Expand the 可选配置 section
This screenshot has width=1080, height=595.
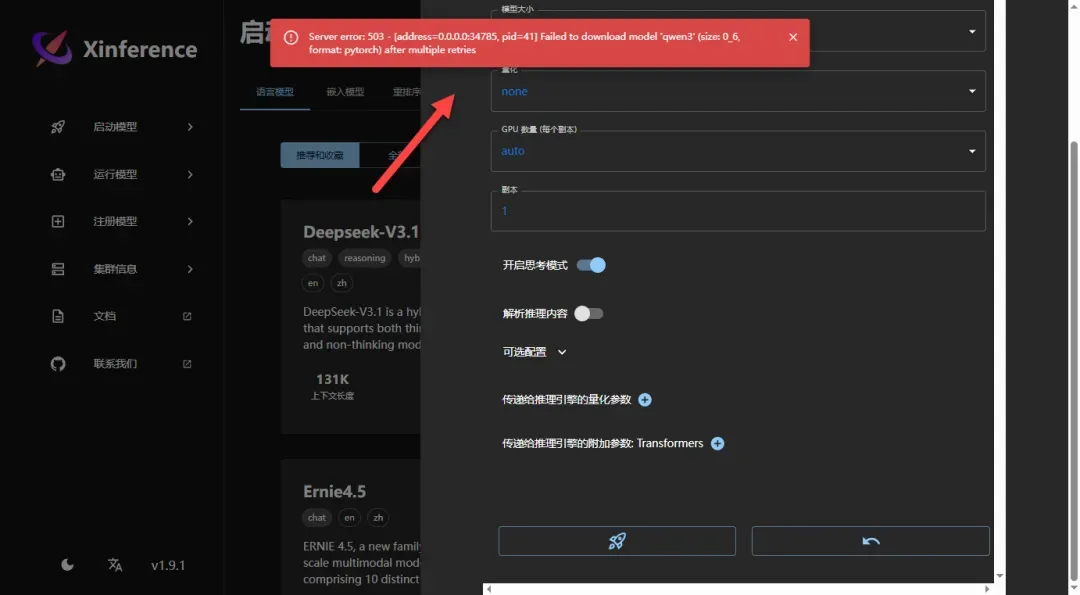pos(534,352)
